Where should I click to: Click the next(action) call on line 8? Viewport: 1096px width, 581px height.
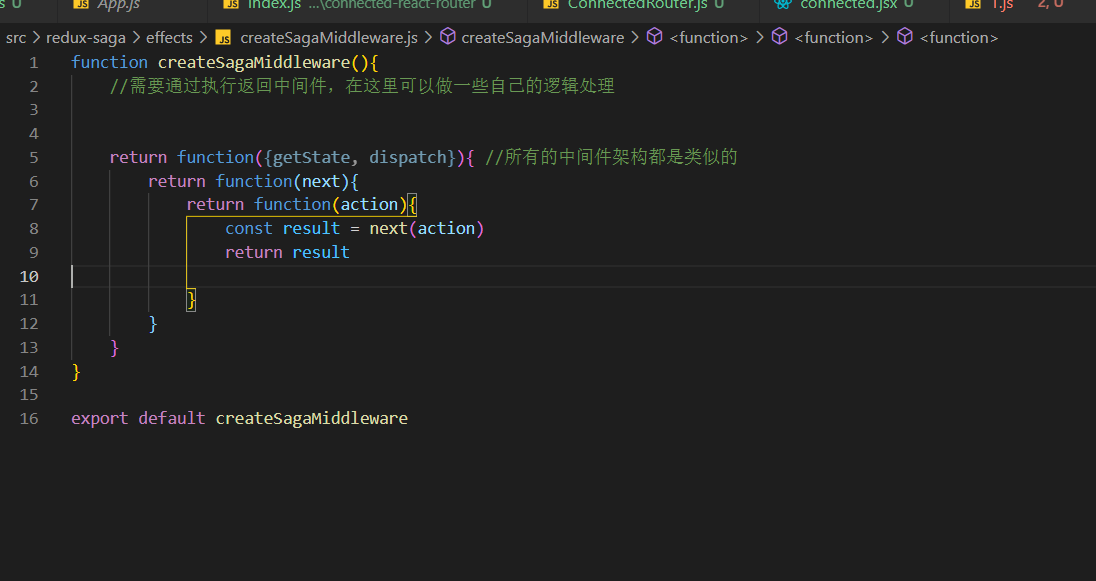(426, 228)
